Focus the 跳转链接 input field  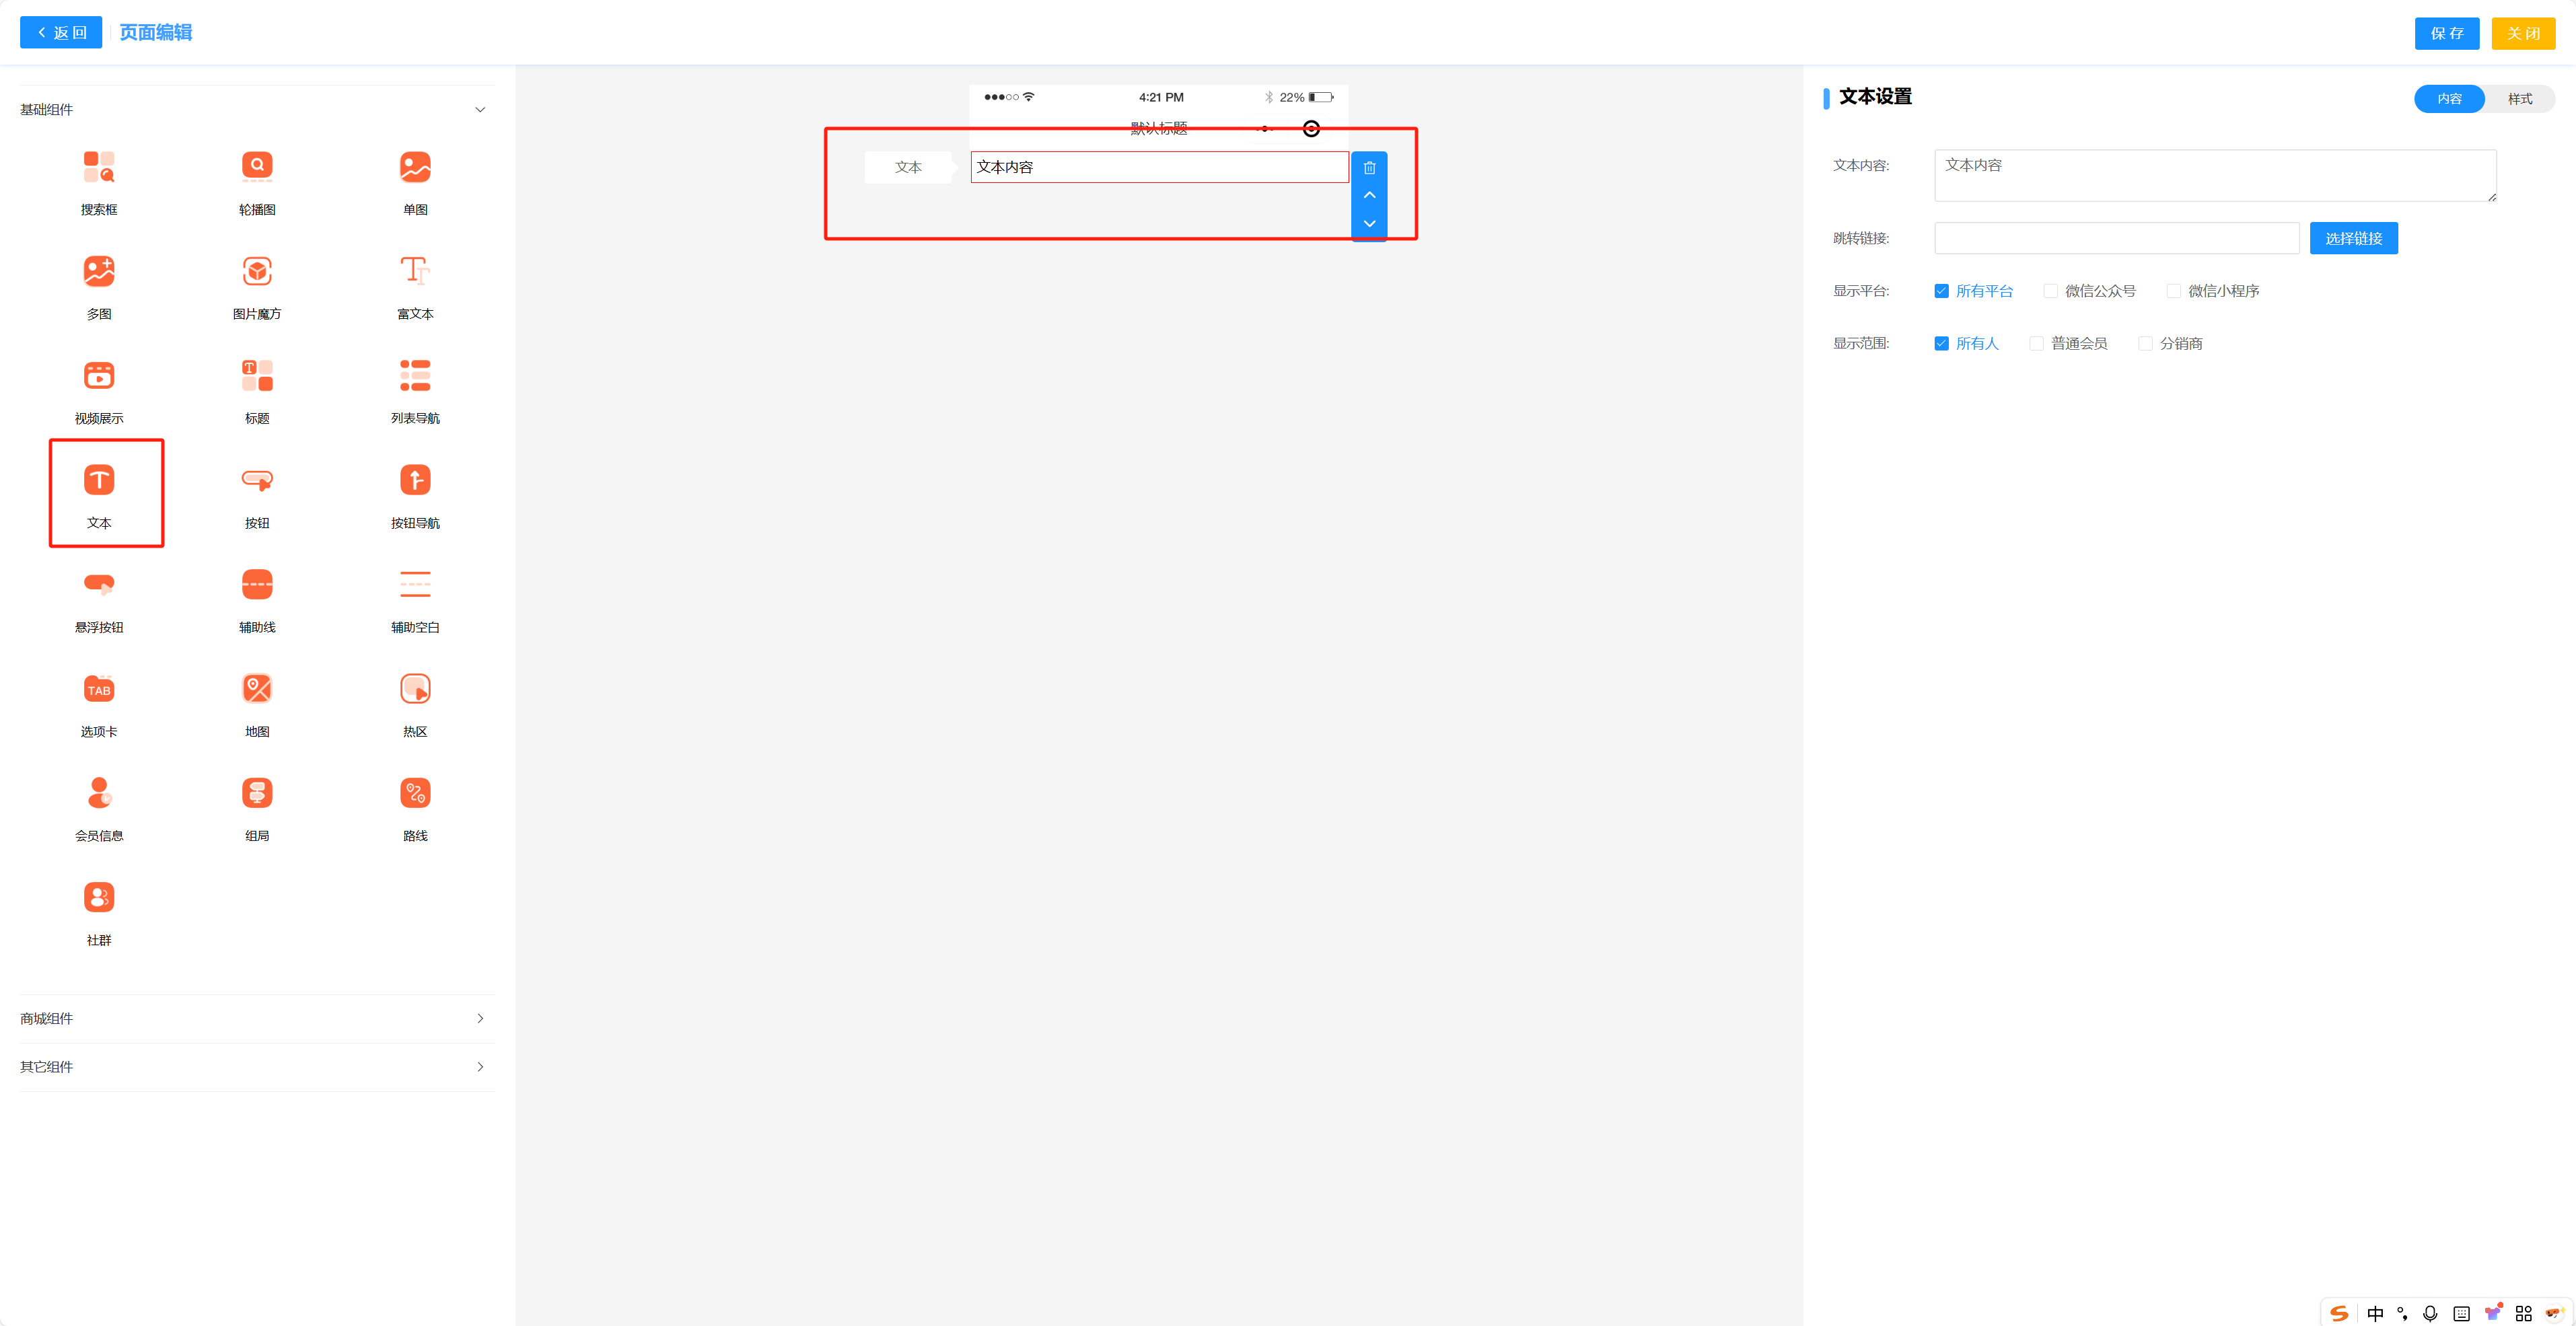pyautogui.click(x=2116, y=239)
